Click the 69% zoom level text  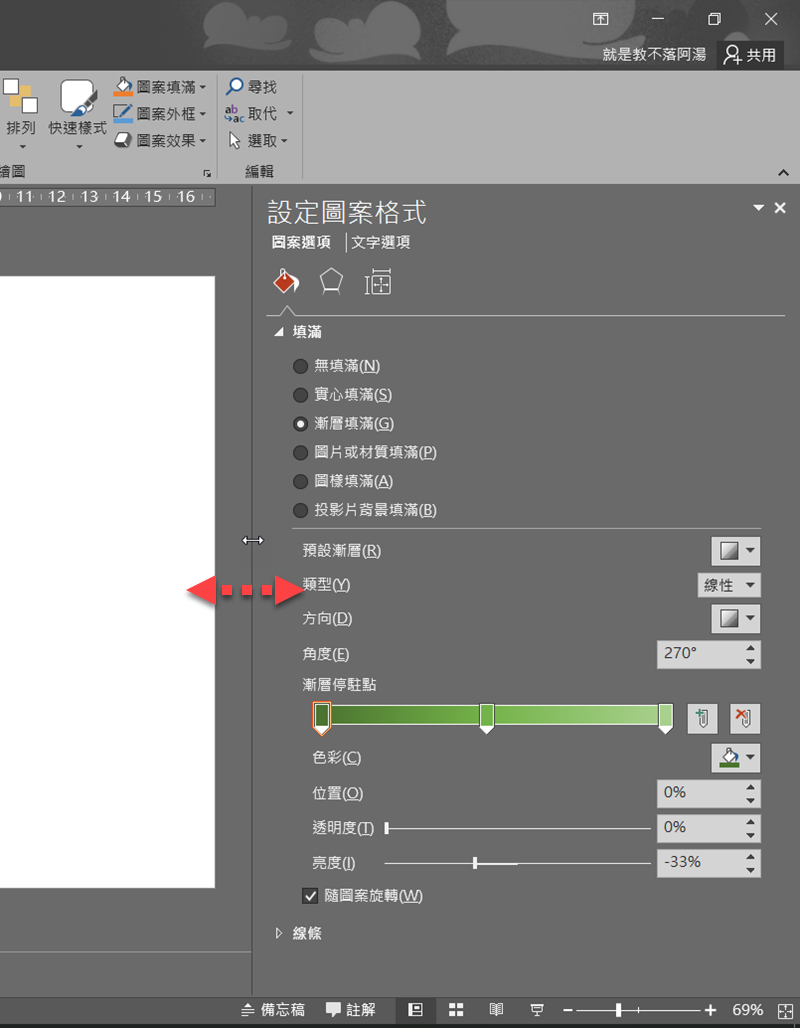point(747,1010)
